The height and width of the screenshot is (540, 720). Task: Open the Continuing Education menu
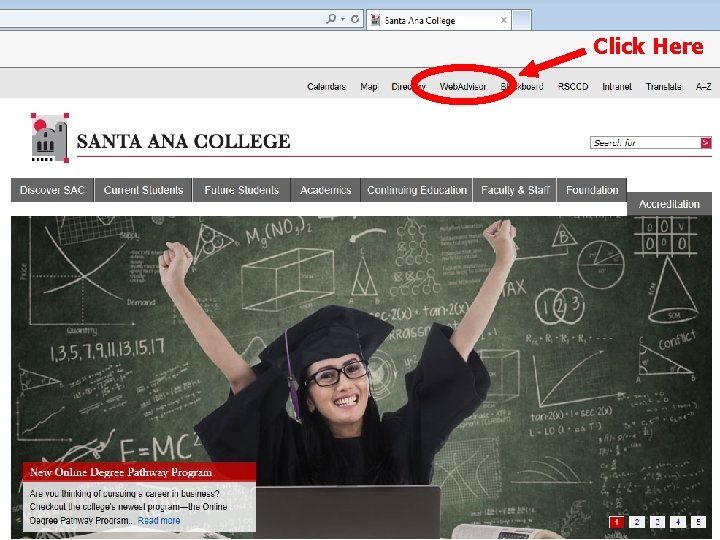pos(417,190)
